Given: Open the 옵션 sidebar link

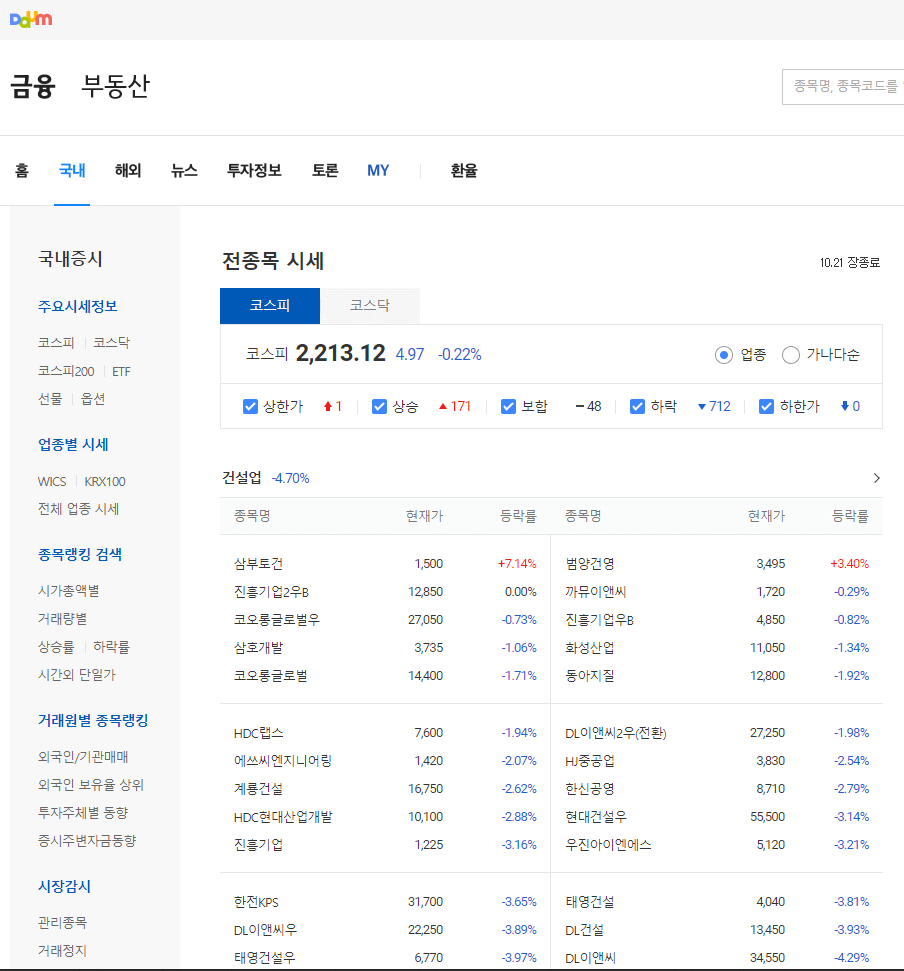Looking at the screenshot, I should (93, 399).
